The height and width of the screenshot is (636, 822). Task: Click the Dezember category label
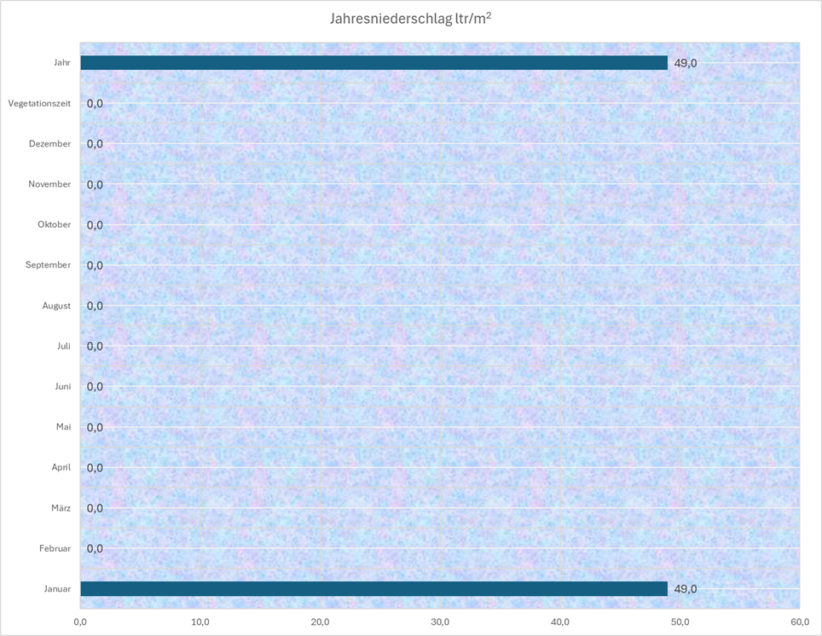click(x=50, y=144)
